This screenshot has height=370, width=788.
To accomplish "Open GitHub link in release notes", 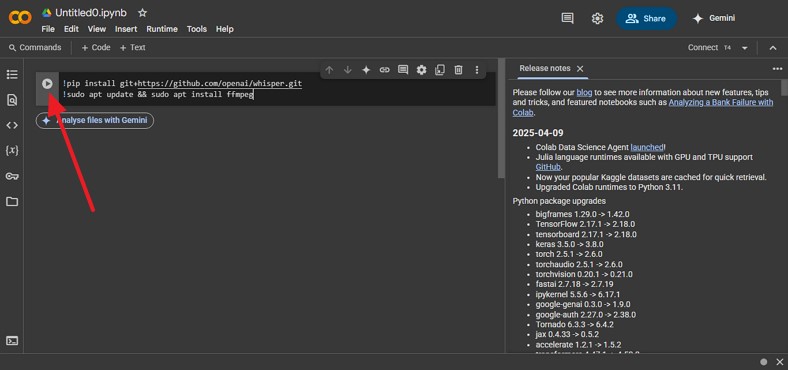I will point(548,167).
